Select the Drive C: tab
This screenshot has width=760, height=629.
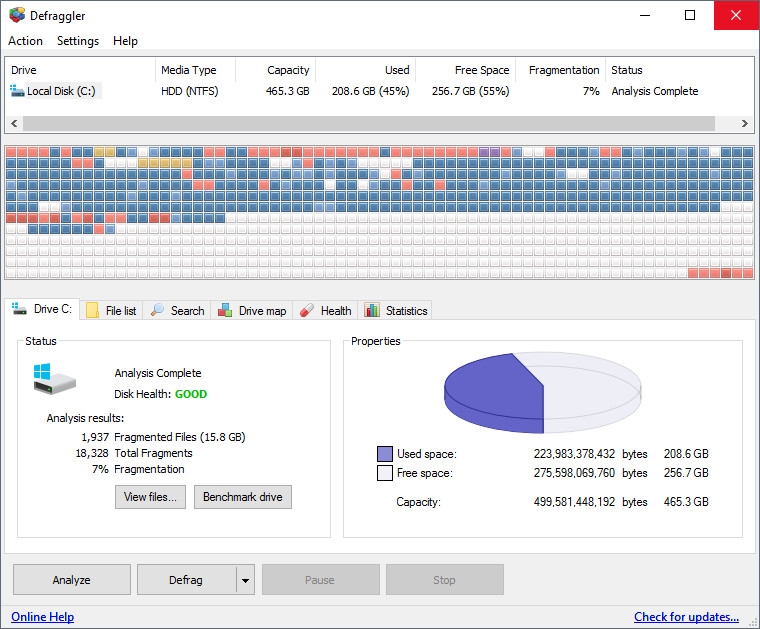[42, 309]
